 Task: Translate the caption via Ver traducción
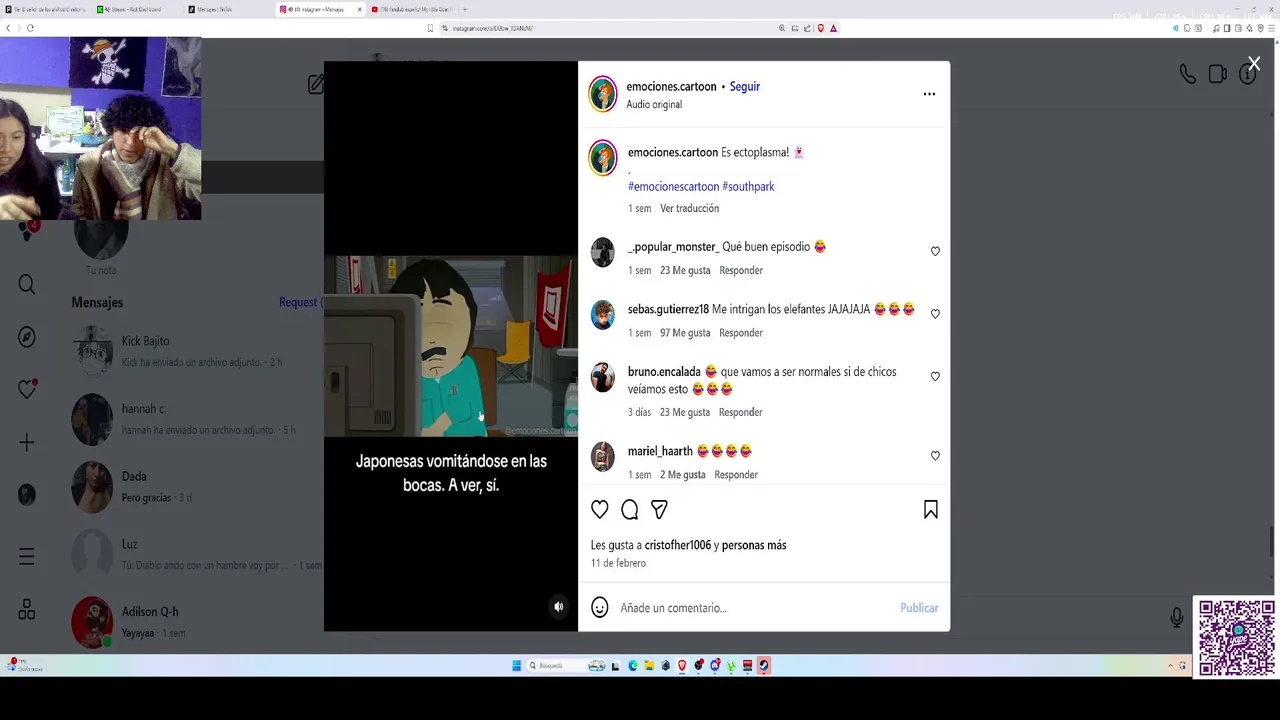[689, 208]
